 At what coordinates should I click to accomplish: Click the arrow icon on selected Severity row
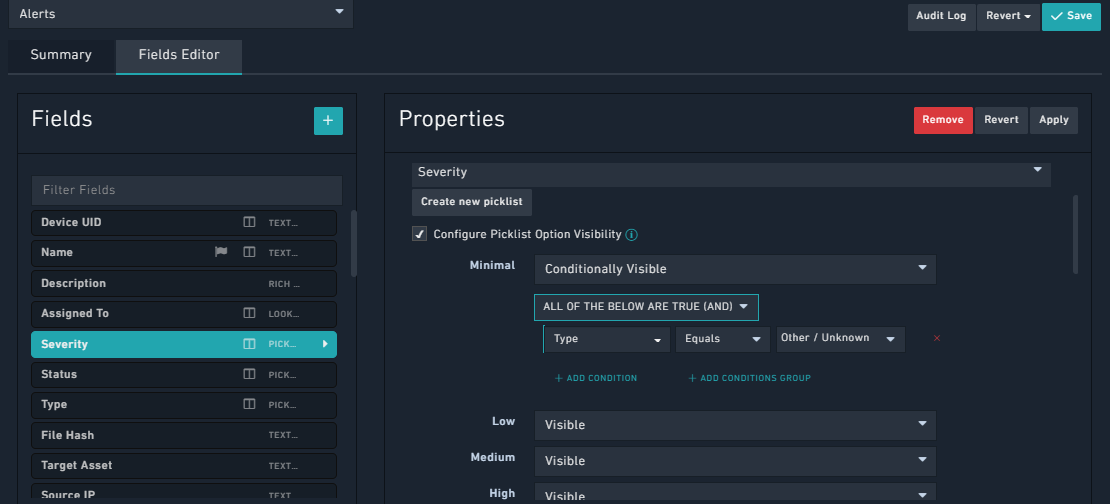(x=326, y=344)
